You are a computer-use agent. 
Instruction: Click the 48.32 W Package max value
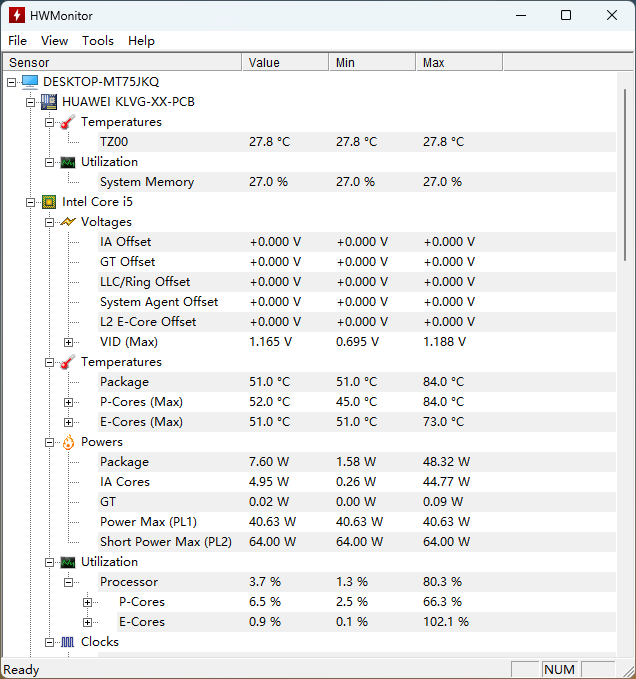[446, 462]
